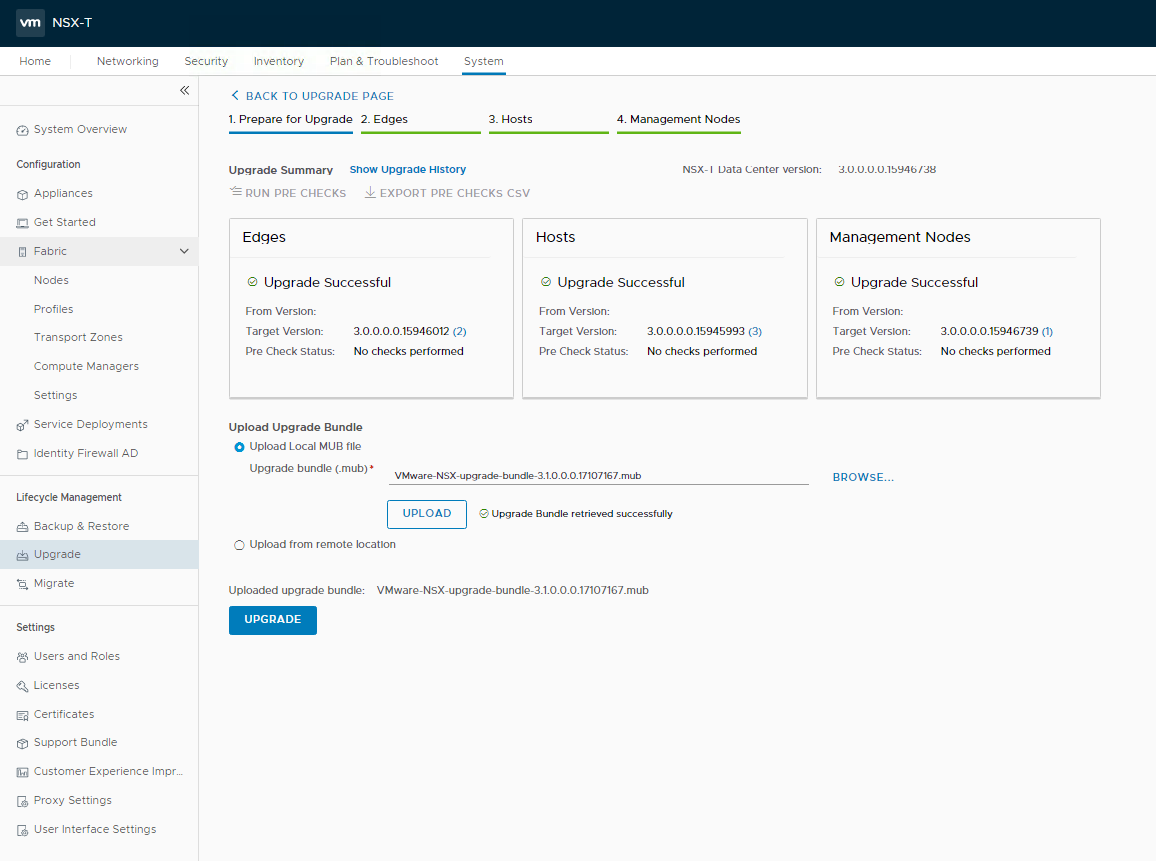Screen dimensions: 1156x861
Task: Click RUN PRE CHECKS action
Action: point(295,193)
